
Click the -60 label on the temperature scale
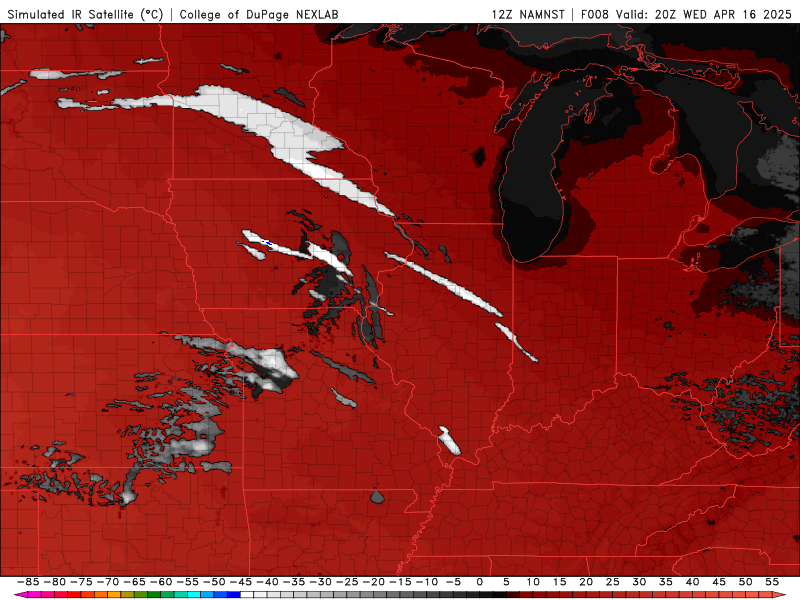[161, 582]
